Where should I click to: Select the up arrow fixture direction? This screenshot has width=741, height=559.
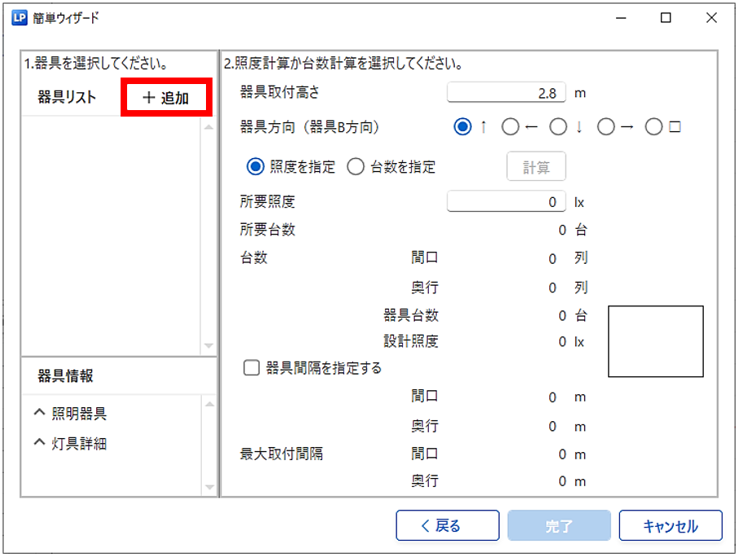click(x=462, y=127)
